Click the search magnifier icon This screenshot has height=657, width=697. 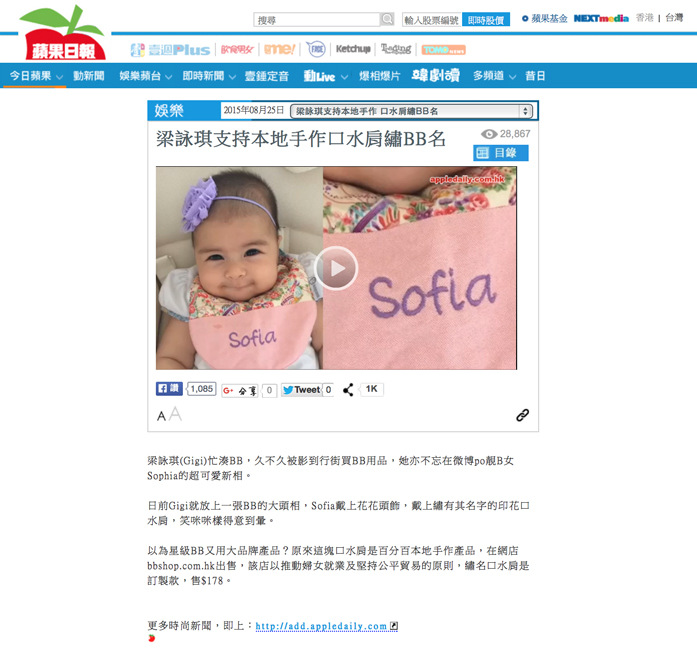tap(387, 19)
